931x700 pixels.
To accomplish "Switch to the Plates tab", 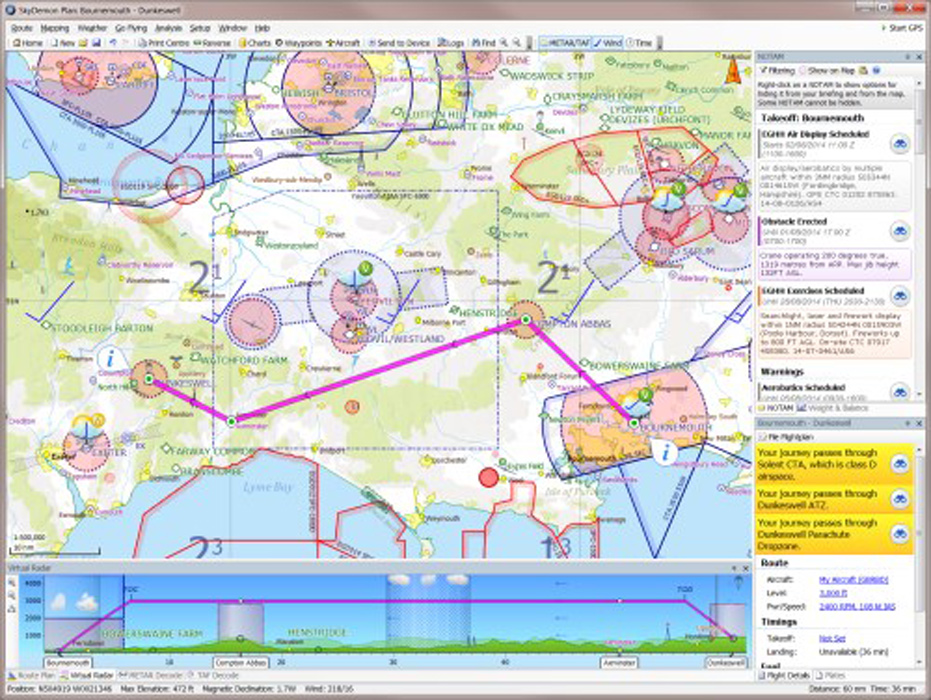I will coord(831,675).
